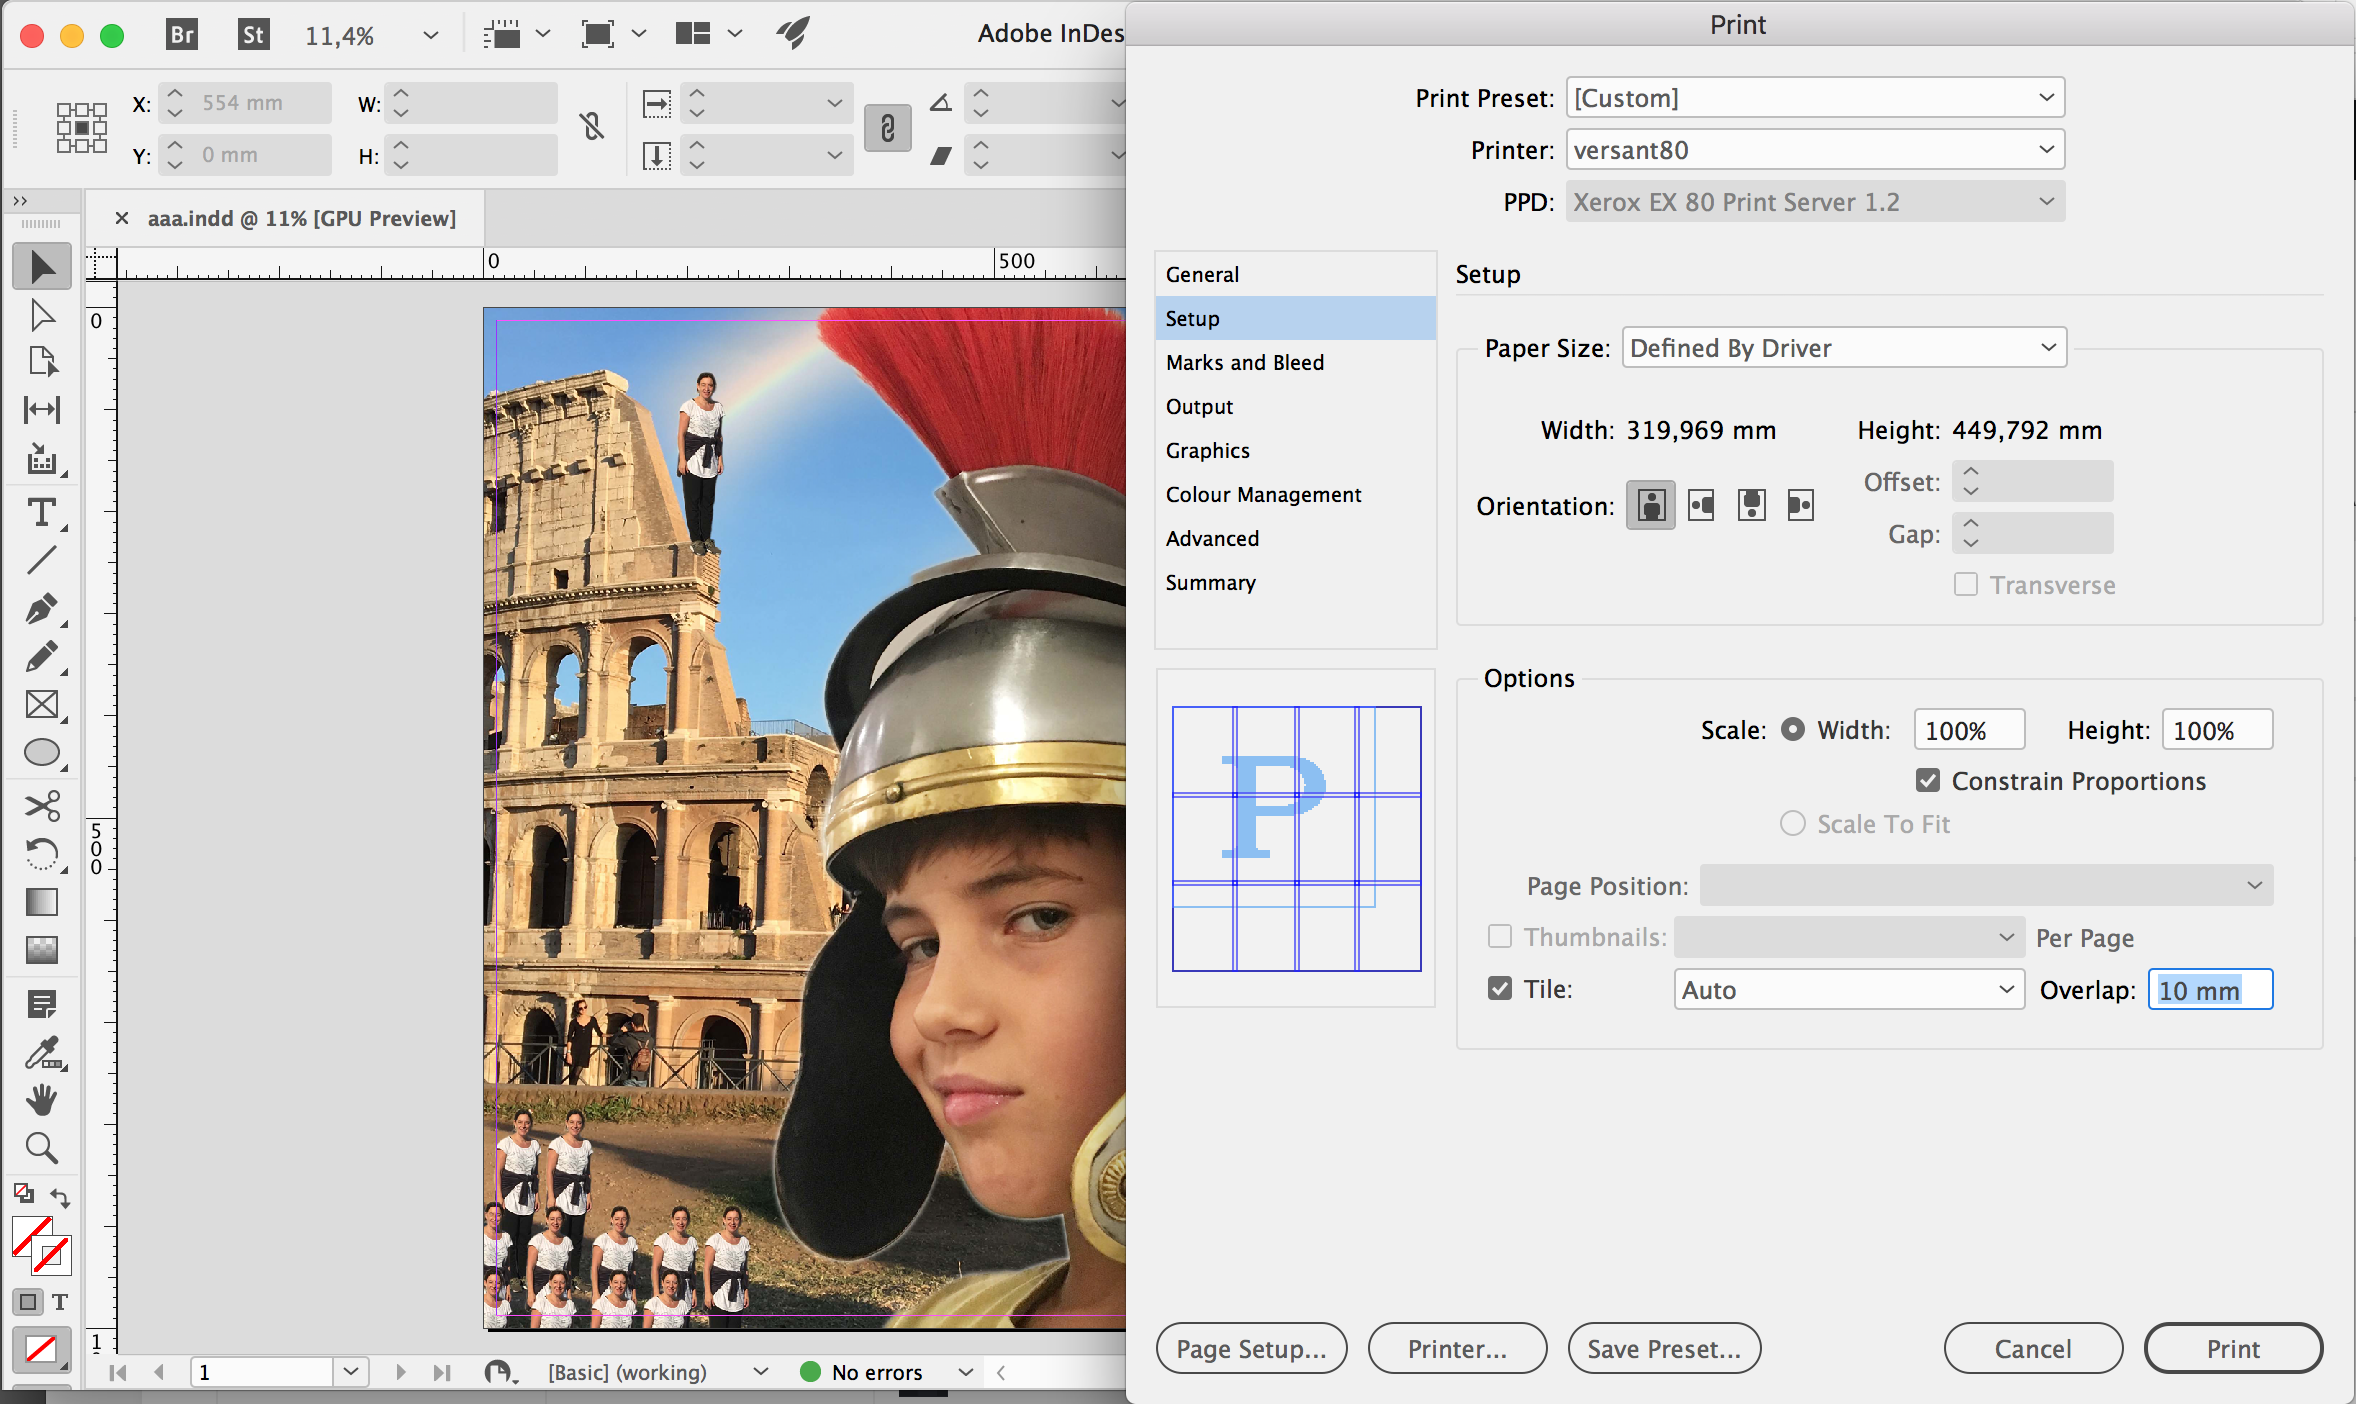Image resolution: width=2356 pixels, height=1404 pixels.
Task: Select the Gap tool
Action: [x=41, y=409]
